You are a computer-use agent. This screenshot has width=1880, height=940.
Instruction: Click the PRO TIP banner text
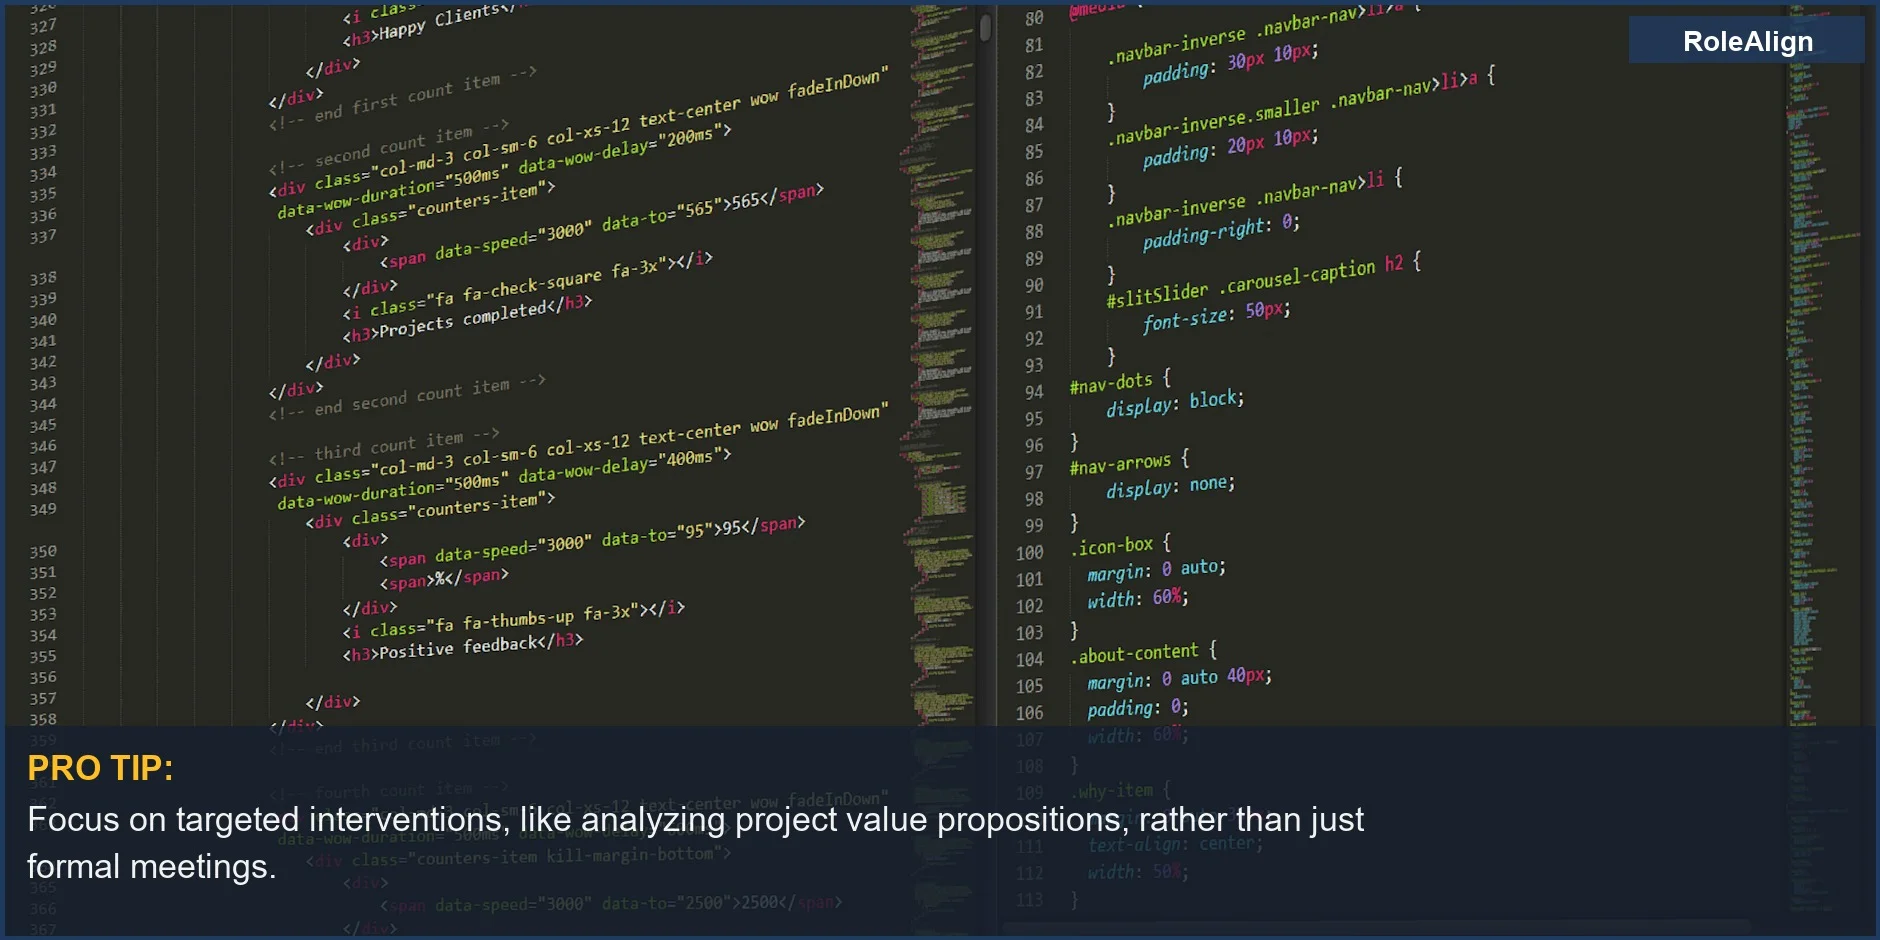coord(100,768)
